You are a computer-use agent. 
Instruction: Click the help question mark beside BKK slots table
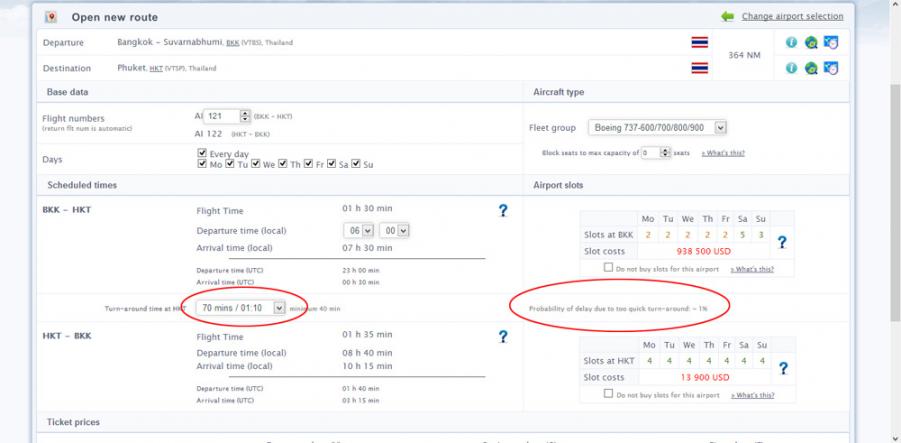tap(782, 242)
